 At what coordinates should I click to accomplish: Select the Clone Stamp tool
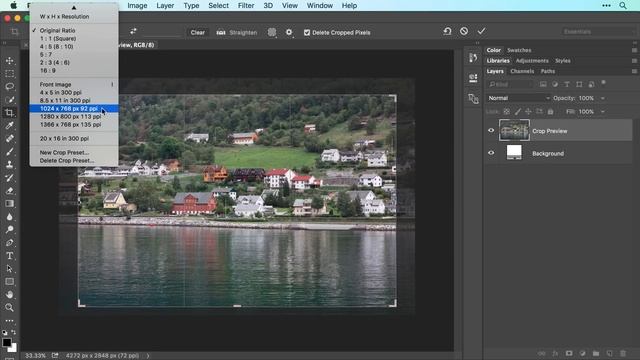pyautogui.click(x=9, y=164)
